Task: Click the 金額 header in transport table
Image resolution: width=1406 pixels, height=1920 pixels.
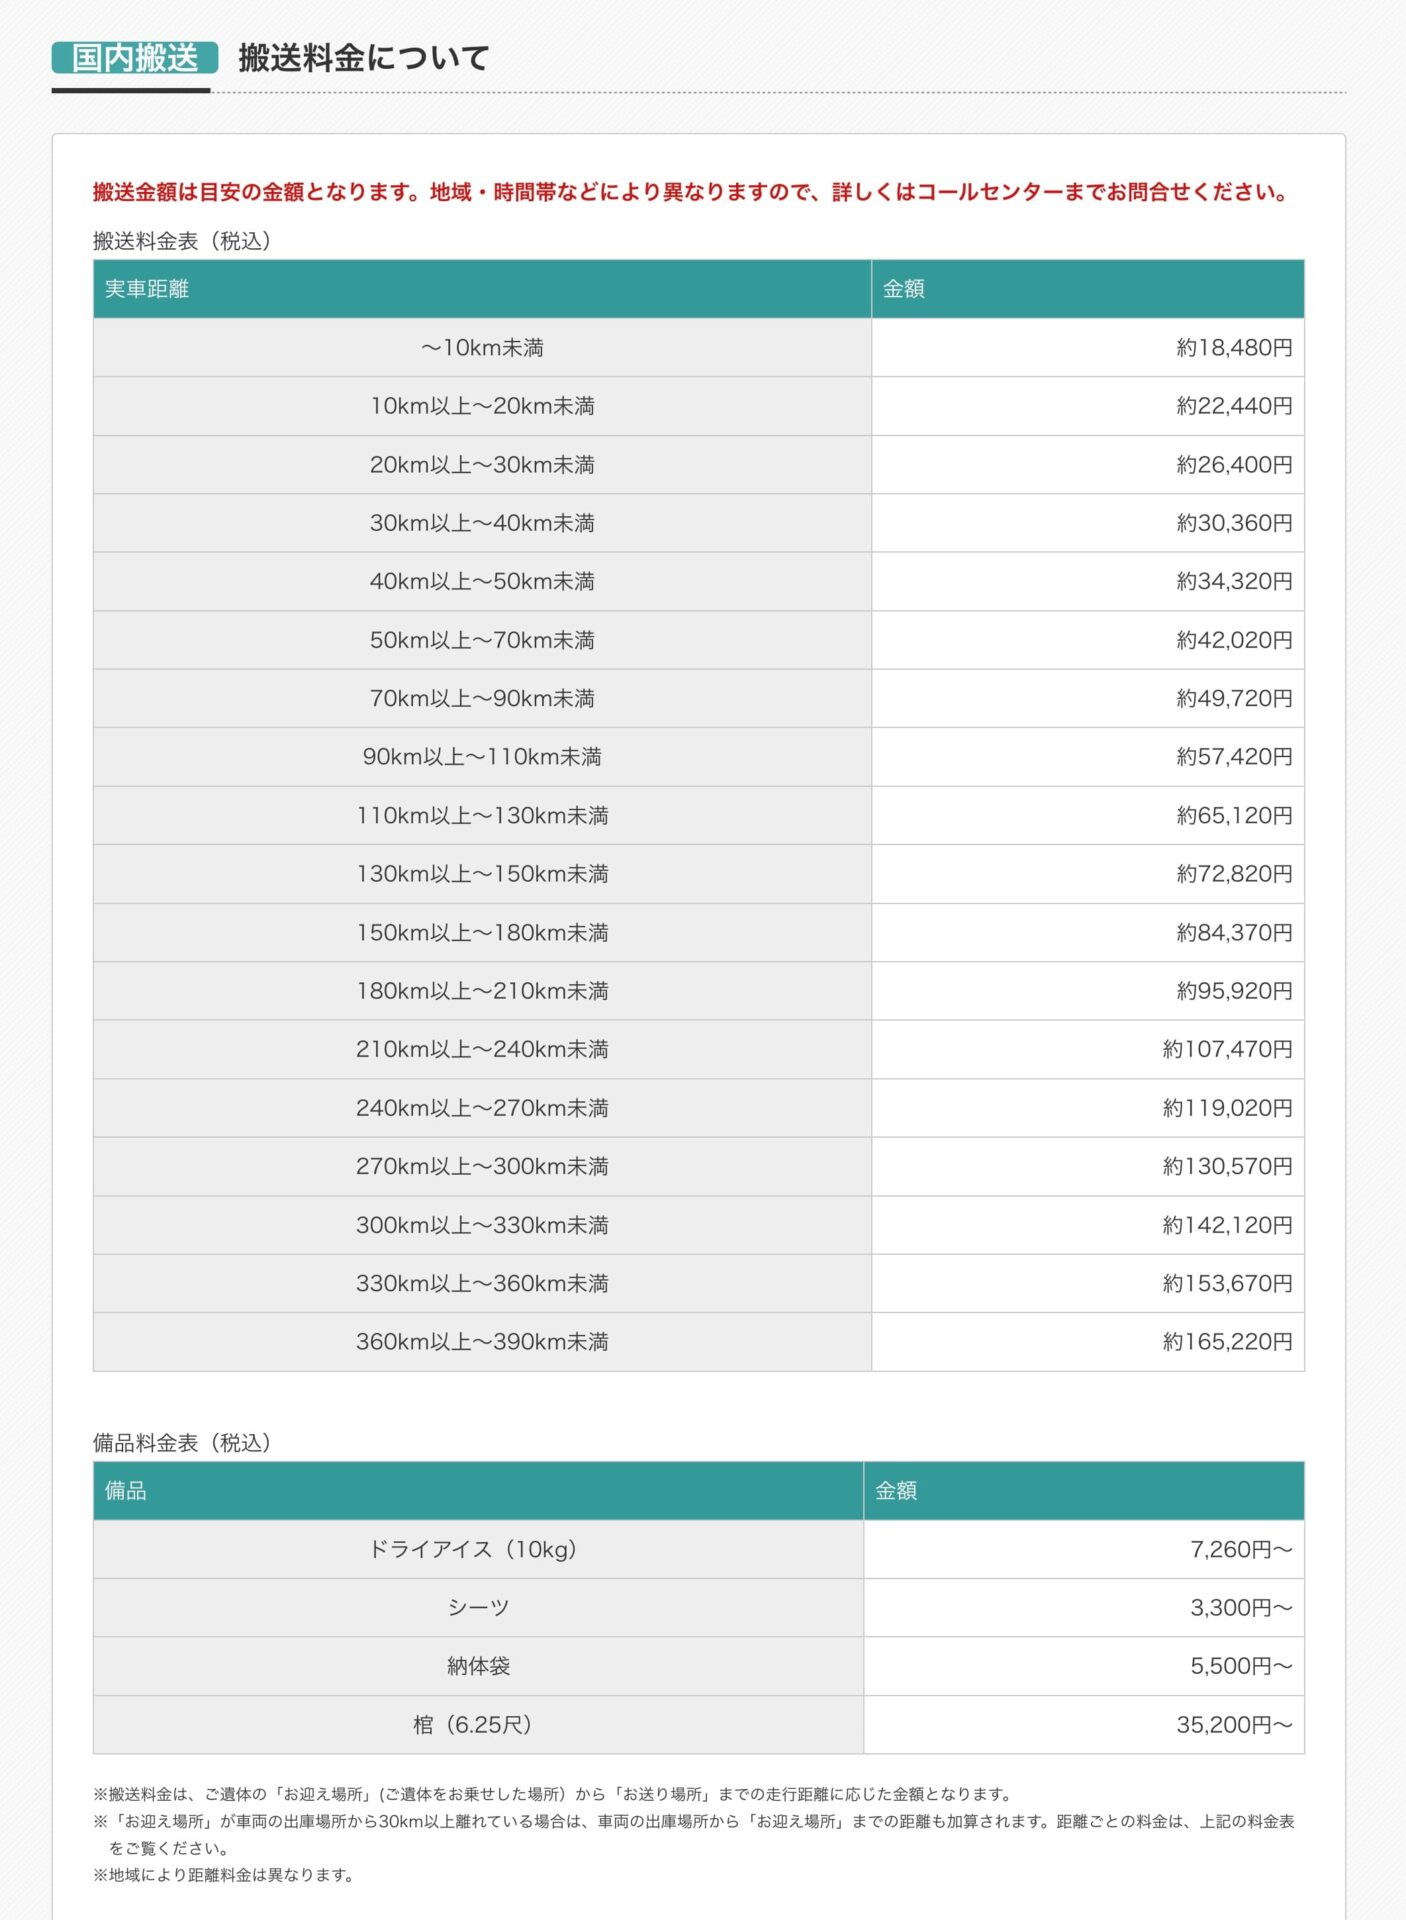Action: pyautogui.click(x=1088, y=289)
